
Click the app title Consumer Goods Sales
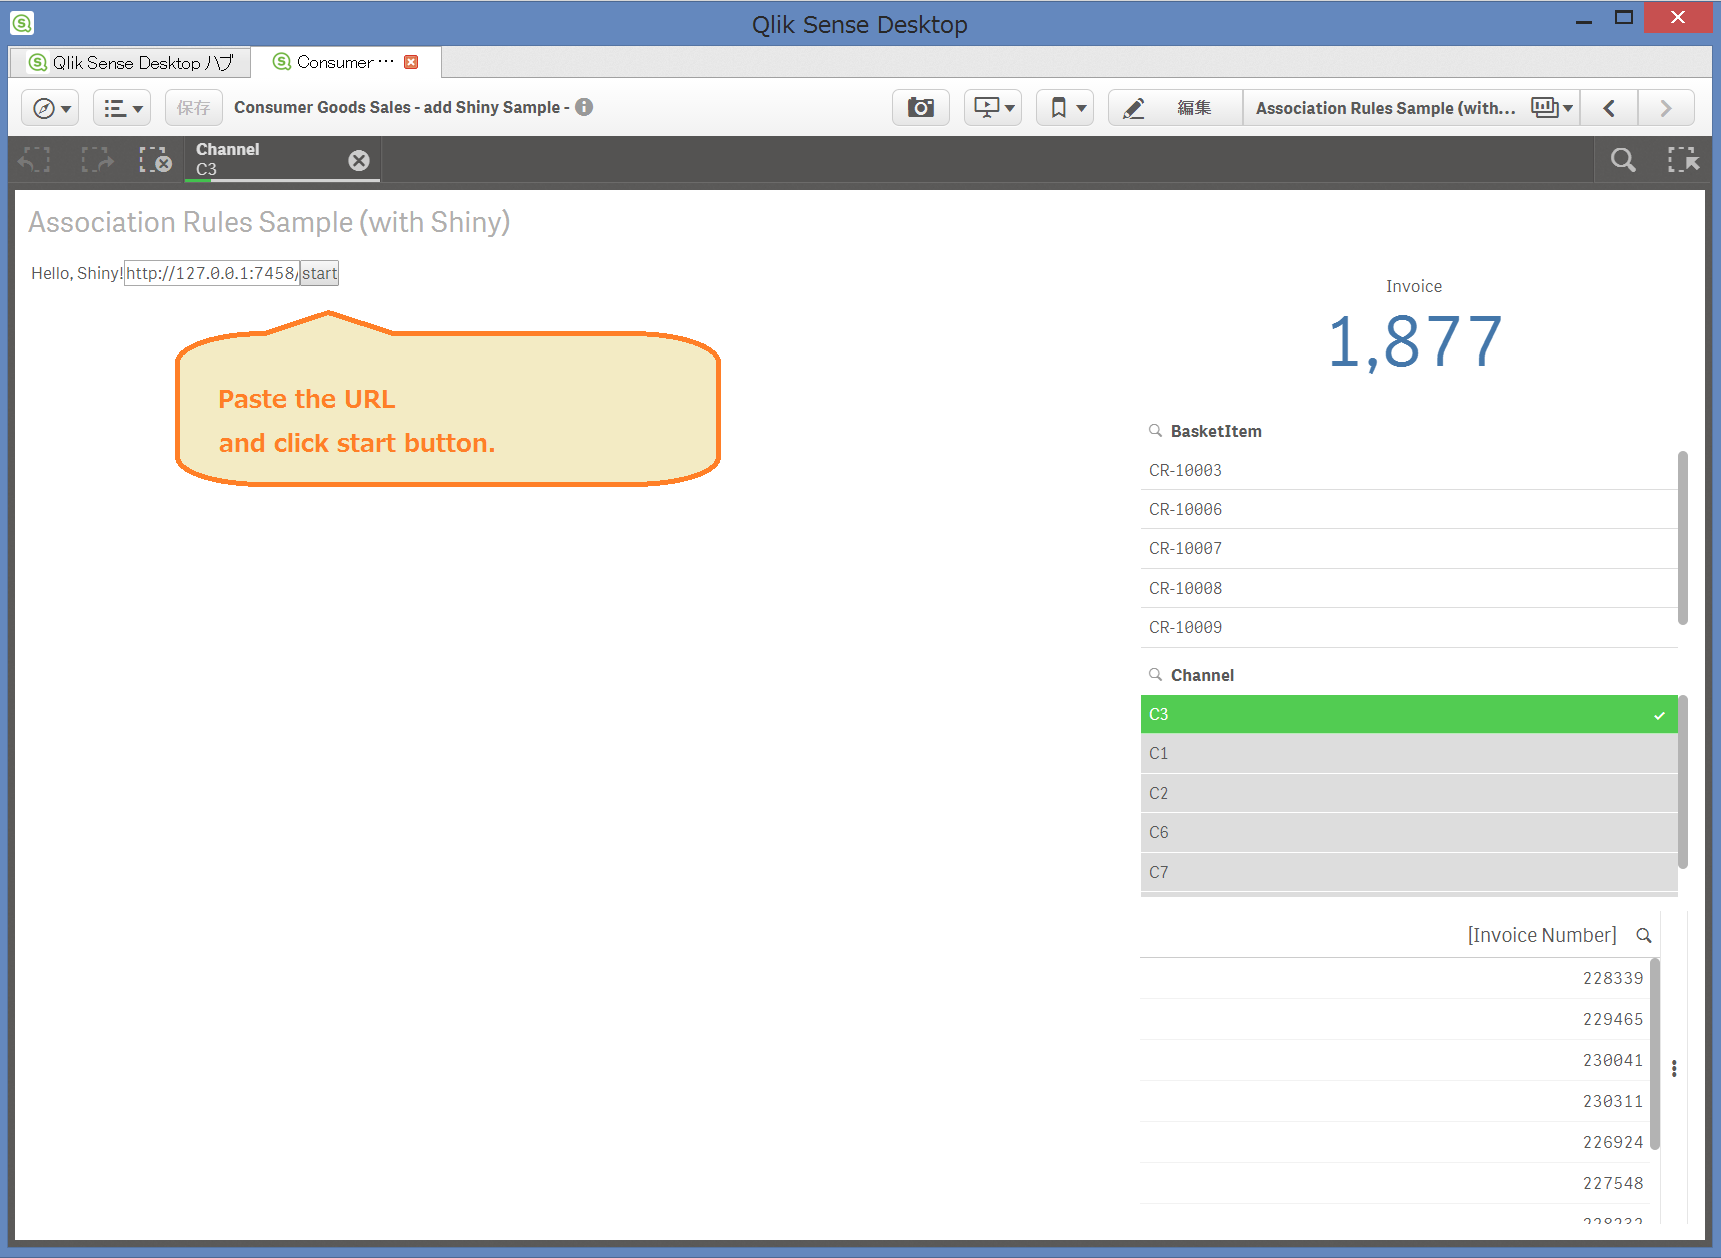(401, 107)
